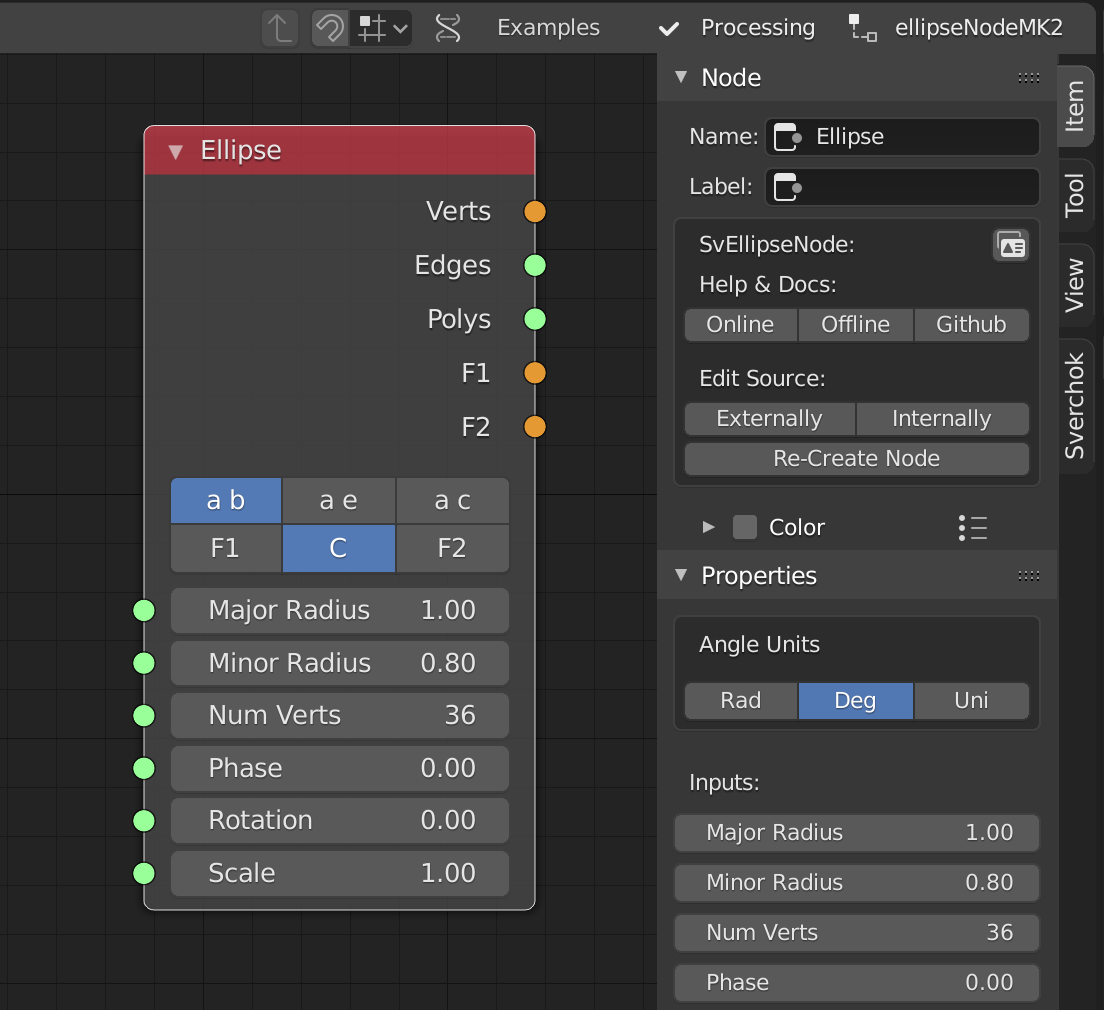Screen dimensions: 1104x1010
Task: Click the Major Radius input socket
Action: coord(144,610)
